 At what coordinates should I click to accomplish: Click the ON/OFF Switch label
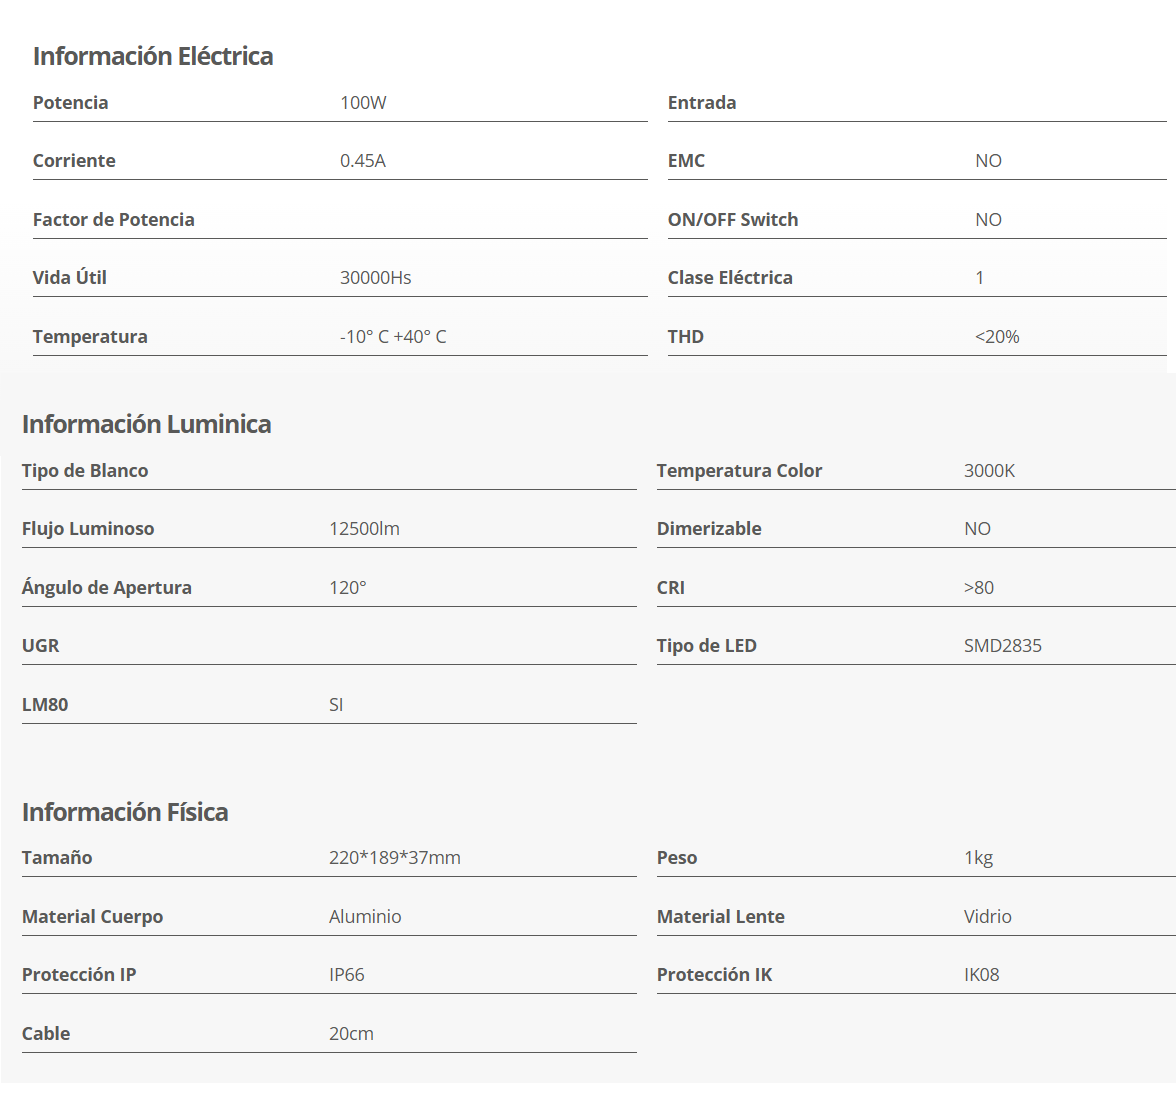click(x=733, y=220)
